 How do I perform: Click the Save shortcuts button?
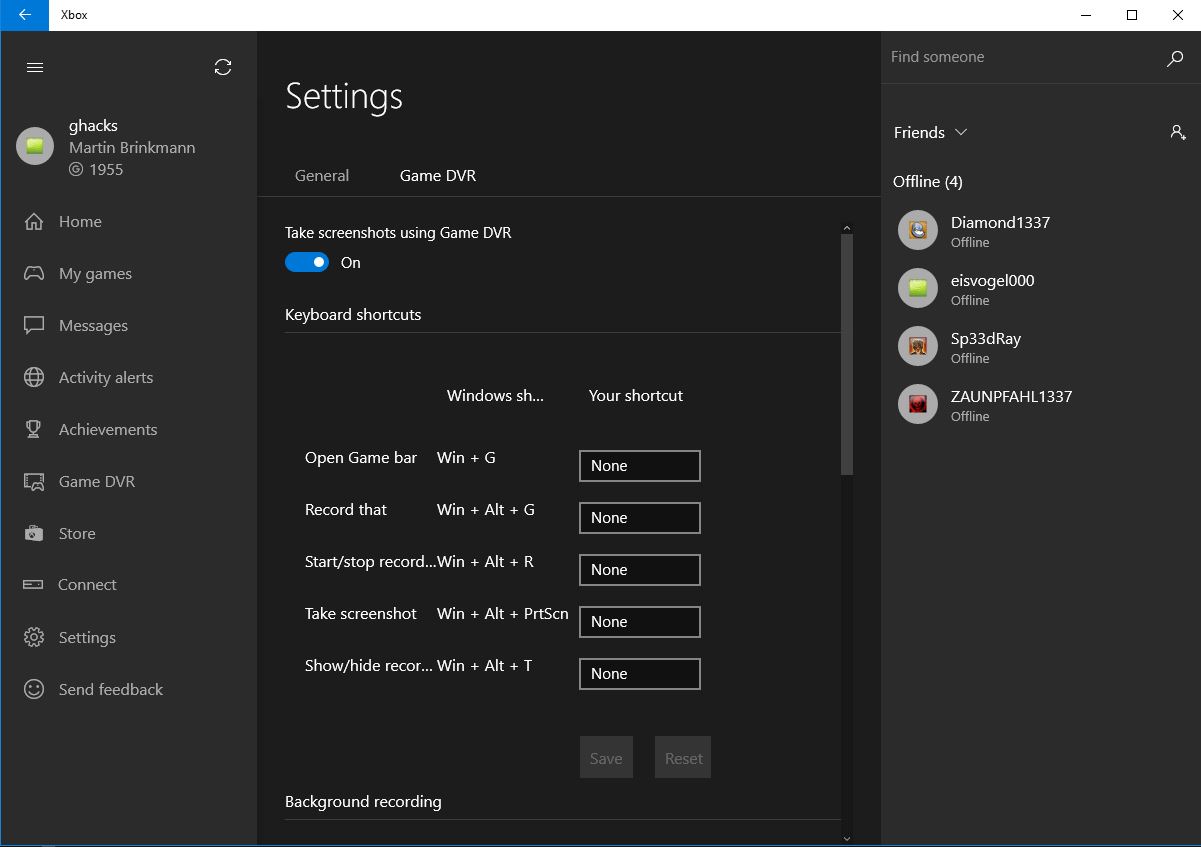click(606, 758)
